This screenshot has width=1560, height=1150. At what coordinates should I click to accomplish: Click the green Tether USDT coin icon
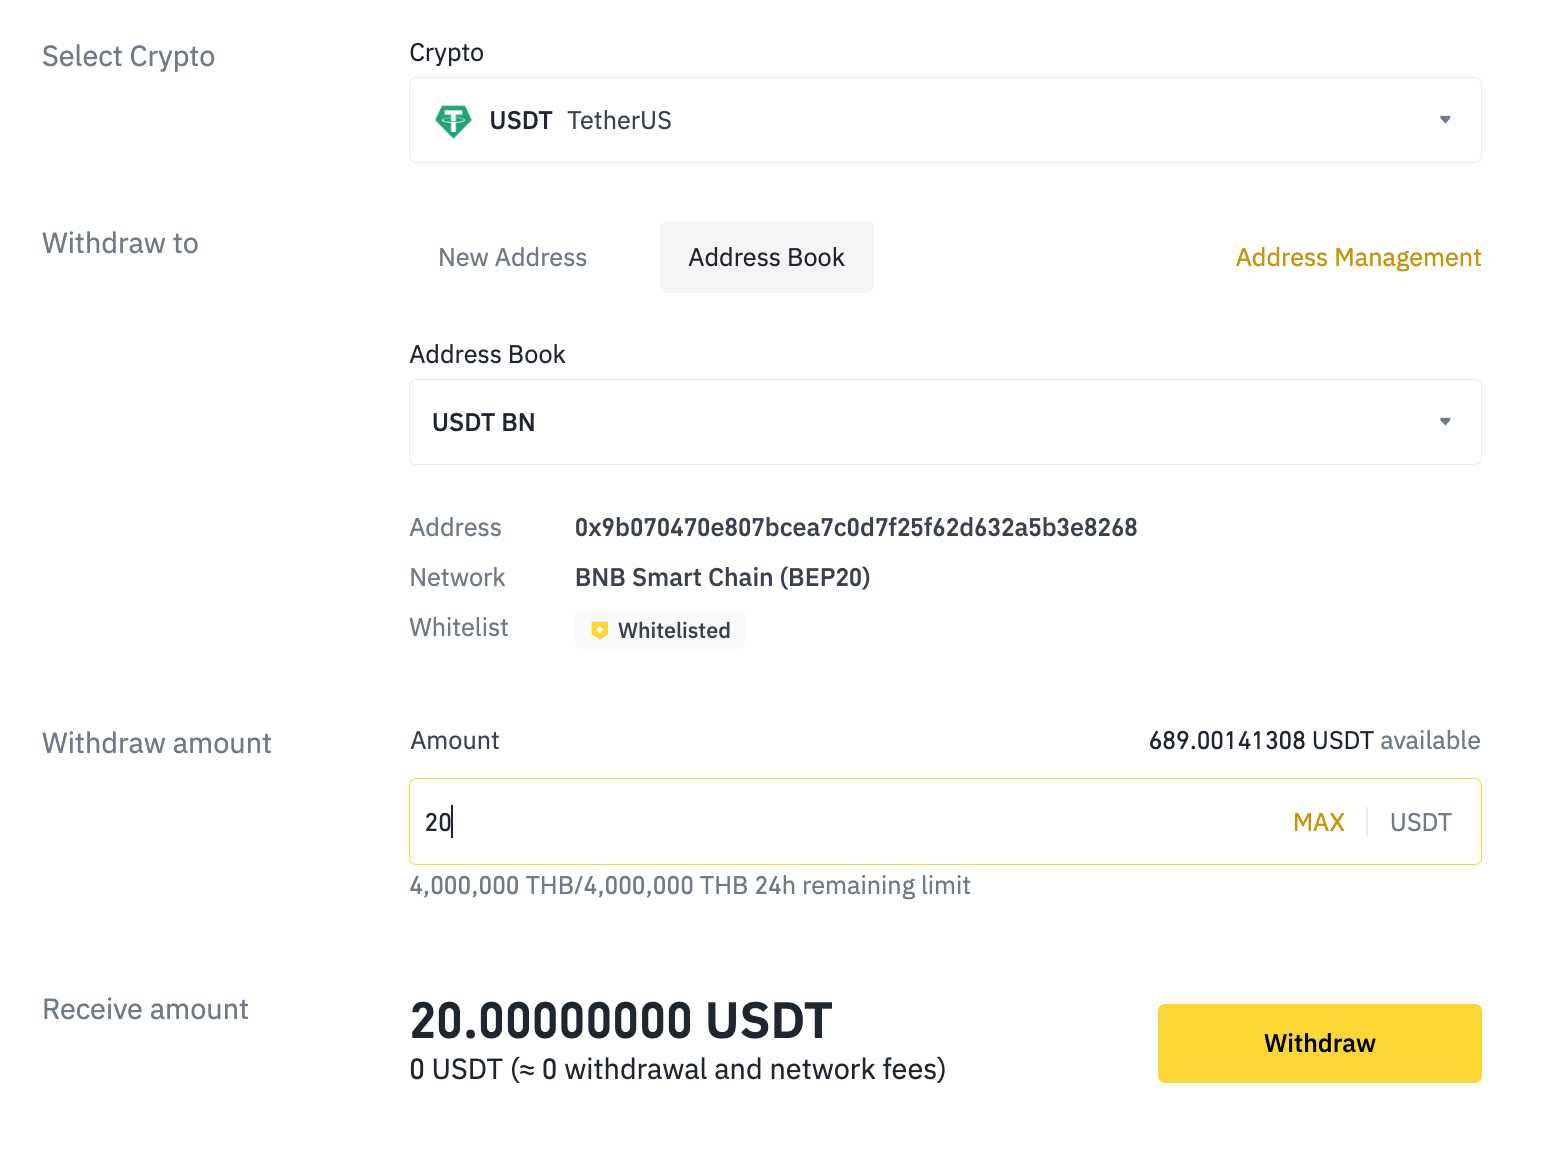(453, 121)
